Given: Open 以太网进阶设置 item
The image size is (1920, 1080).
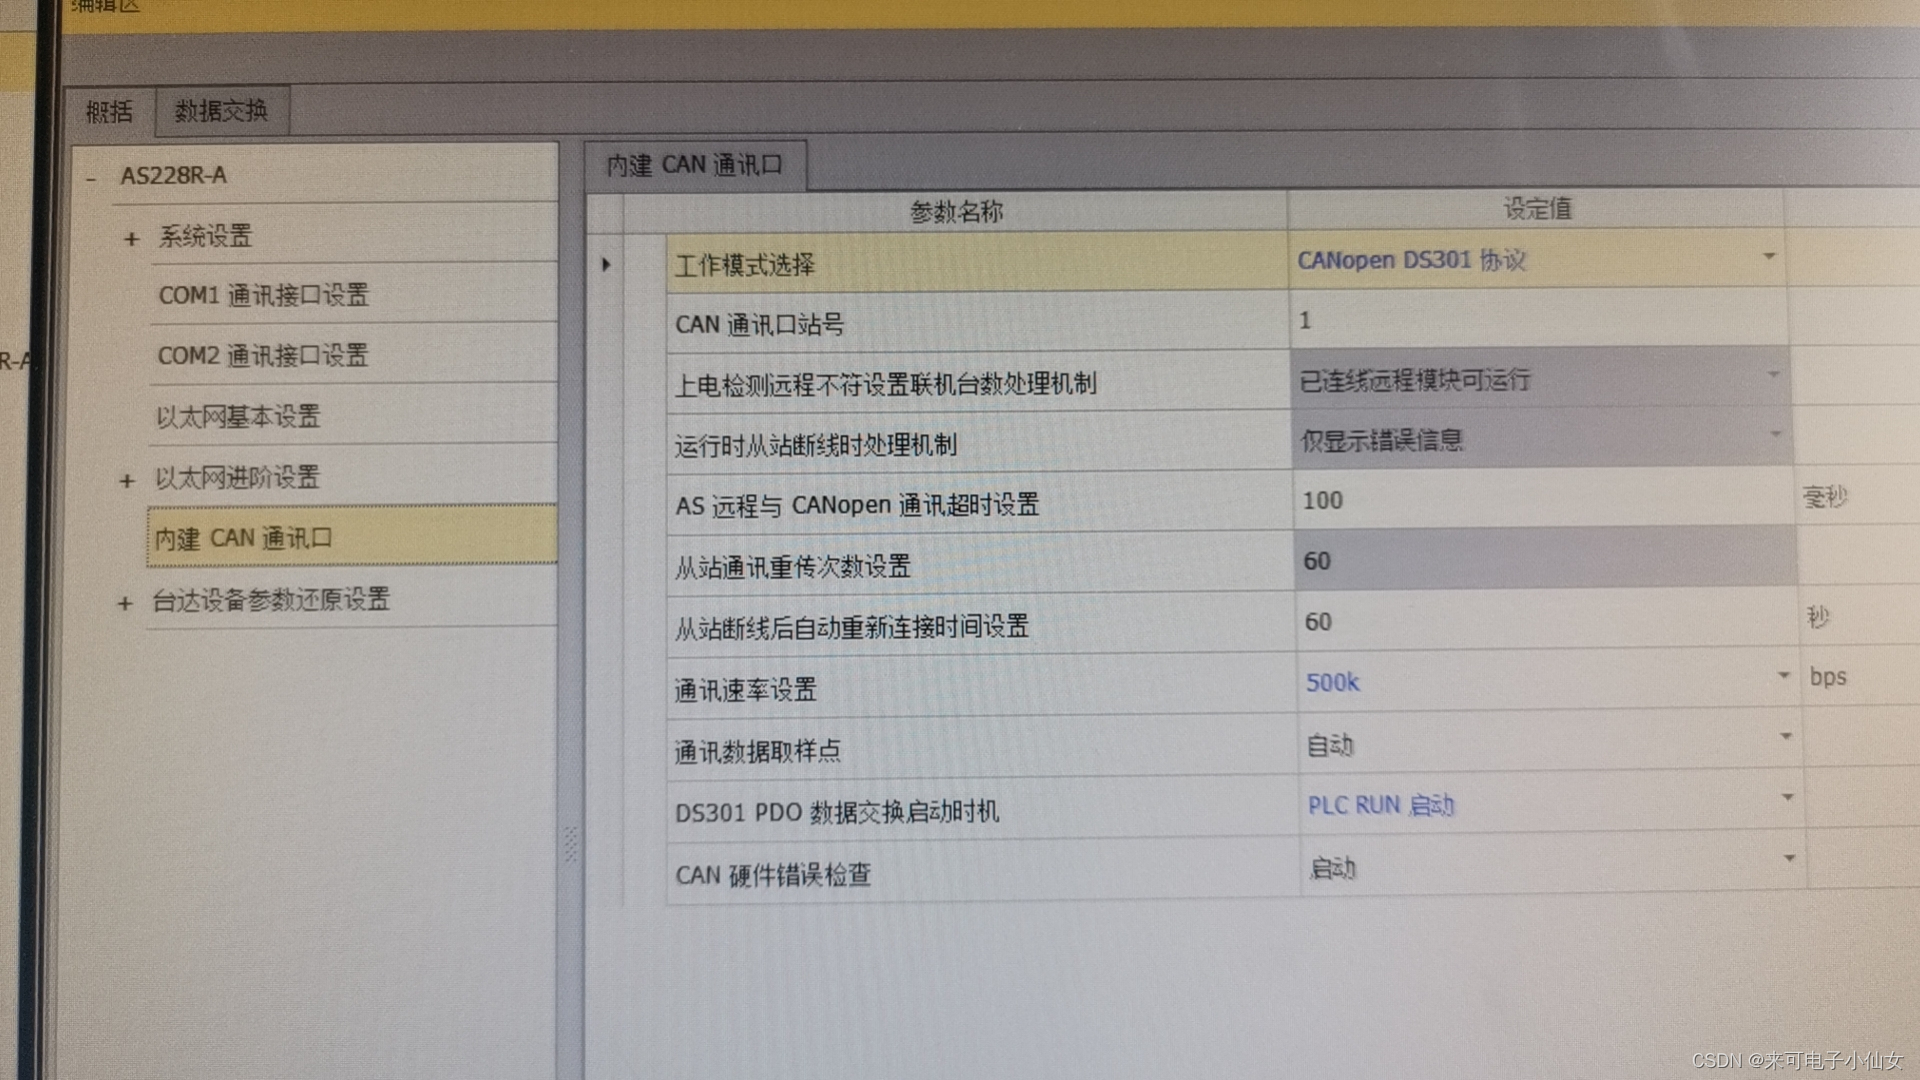Looking at the screenshot, I should click(x=237, y=477).
